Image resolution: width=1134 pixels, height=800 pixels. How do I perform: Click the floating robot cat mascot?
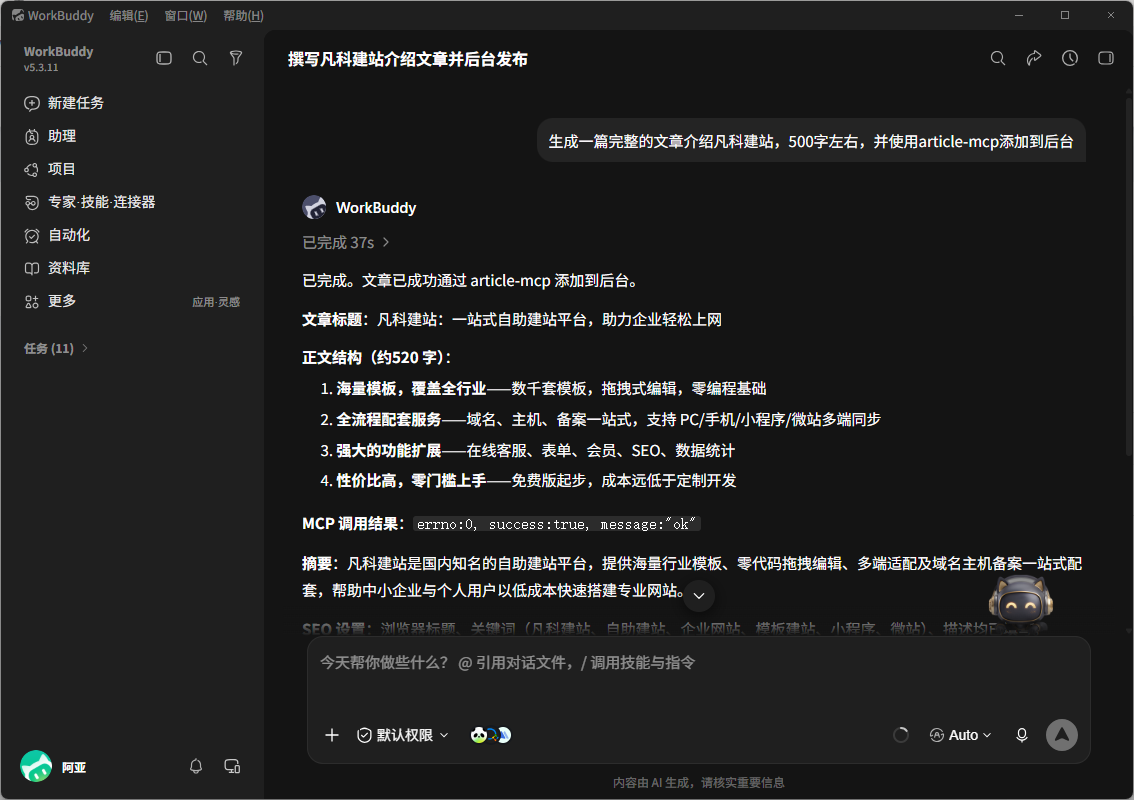pos(1020,600)
